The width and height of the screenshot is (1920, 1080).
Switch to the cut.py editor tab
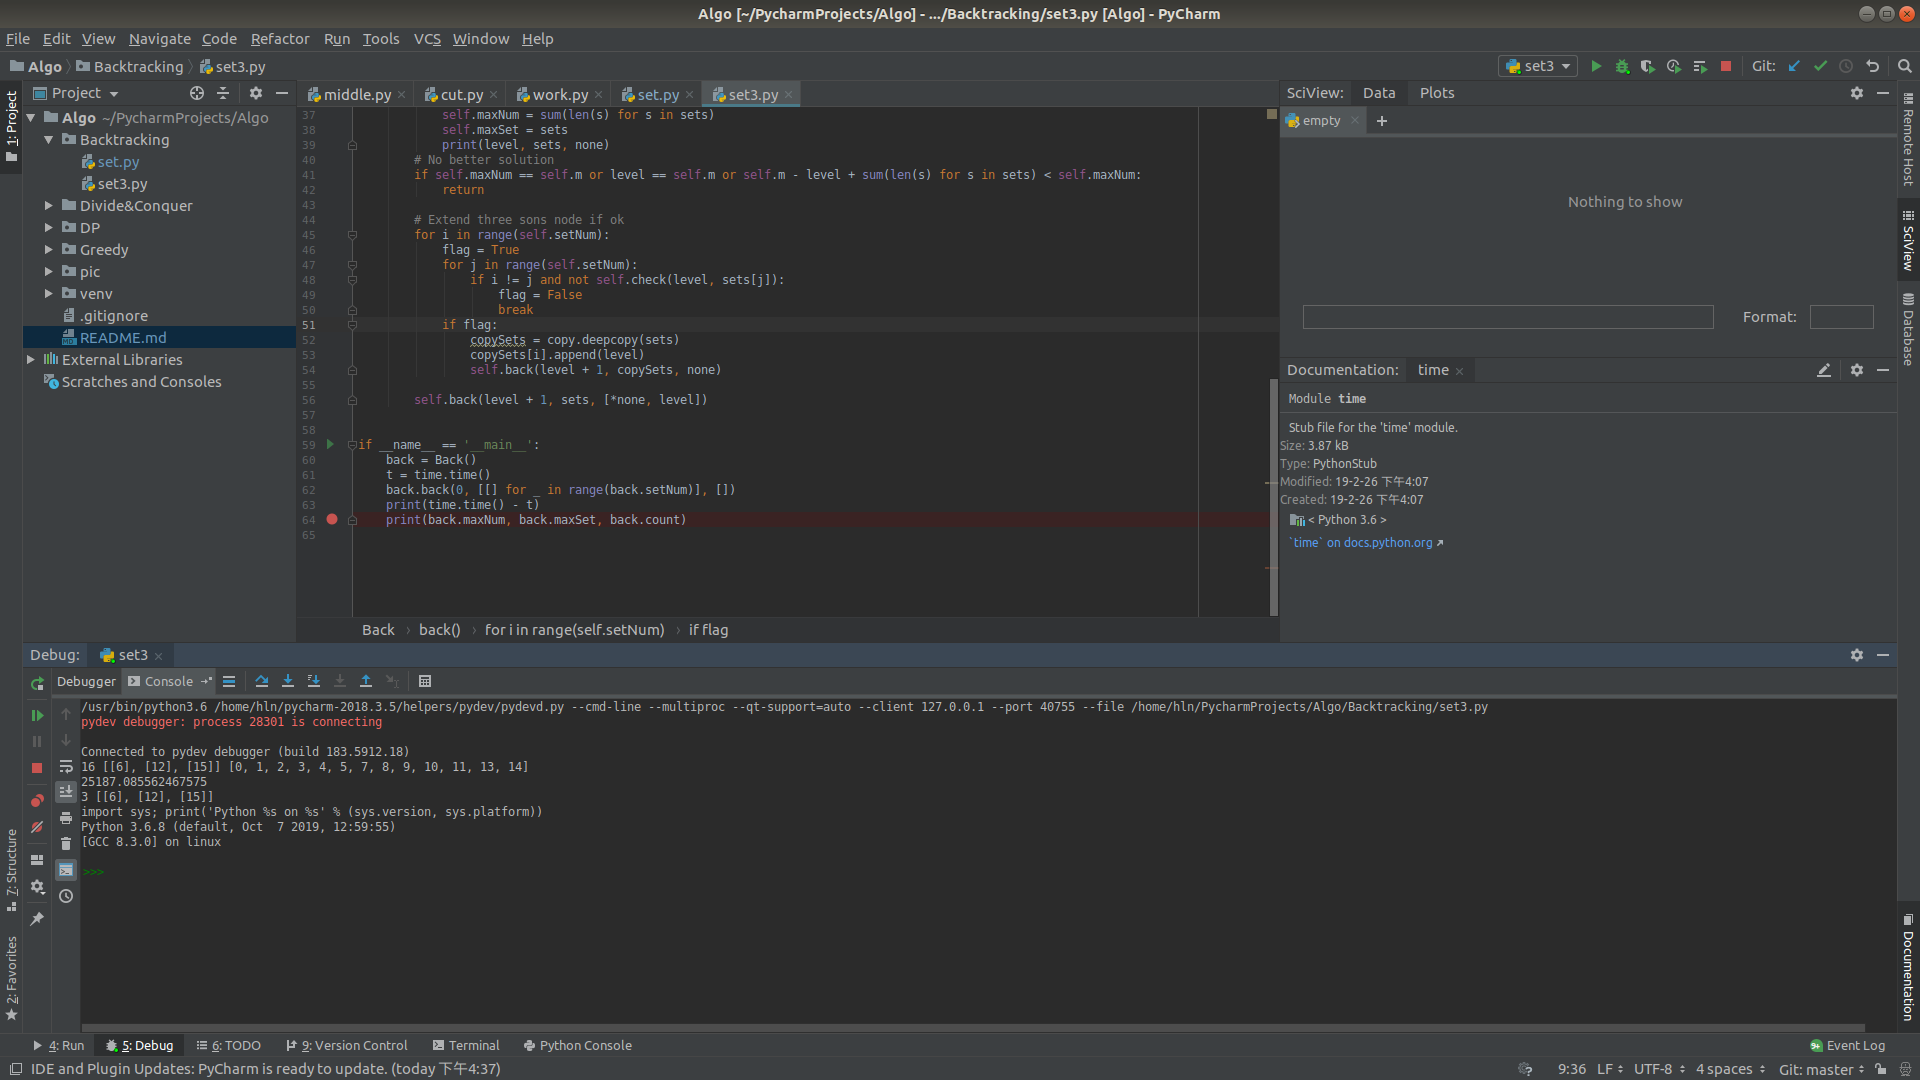[461, 94]
